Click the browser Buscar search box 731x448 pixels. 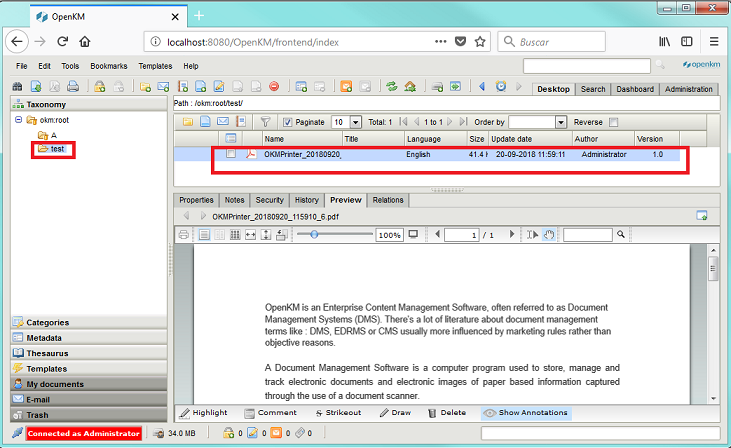(x=552, y=42)
